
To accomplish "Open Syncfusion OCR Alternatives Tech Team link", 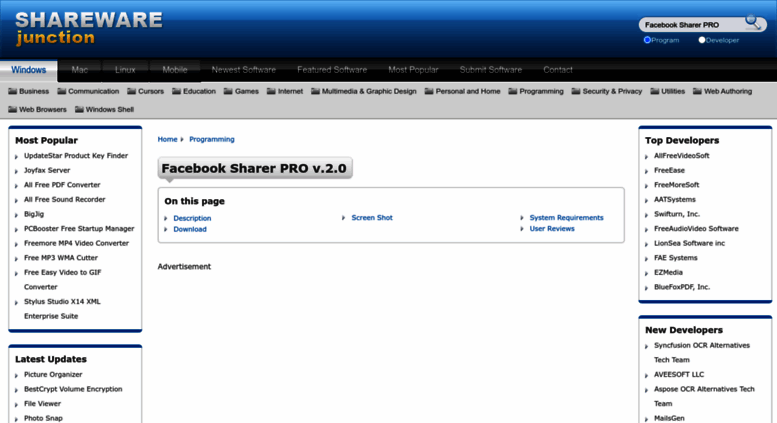I will 702,353.
